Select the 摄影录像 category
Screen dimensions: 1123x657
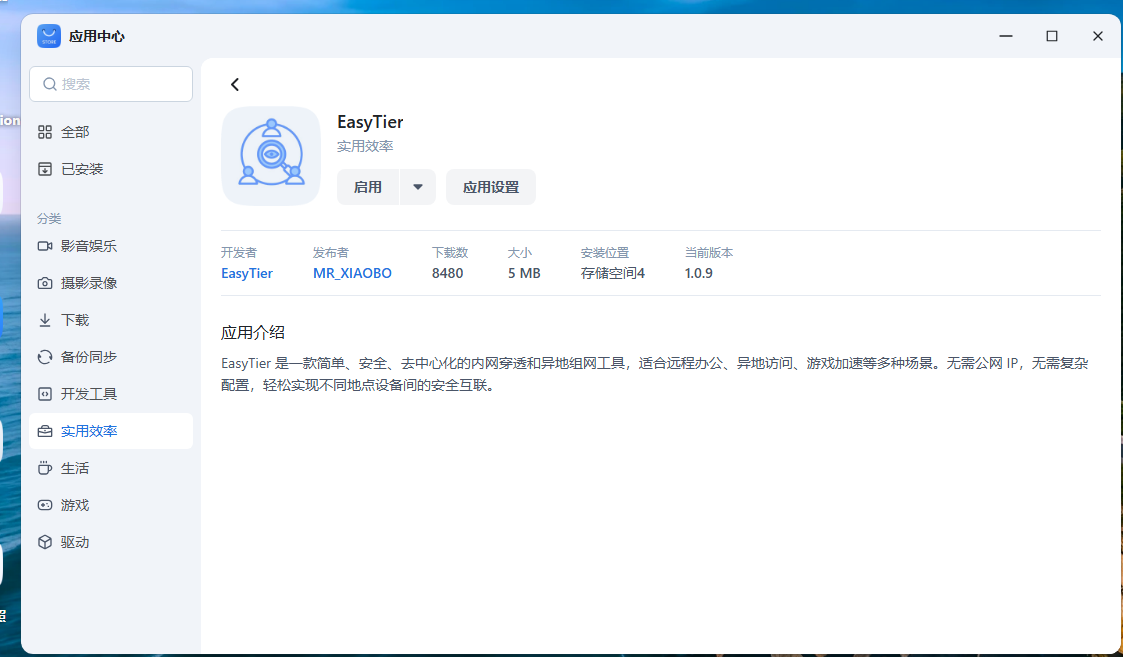(111, 283)
